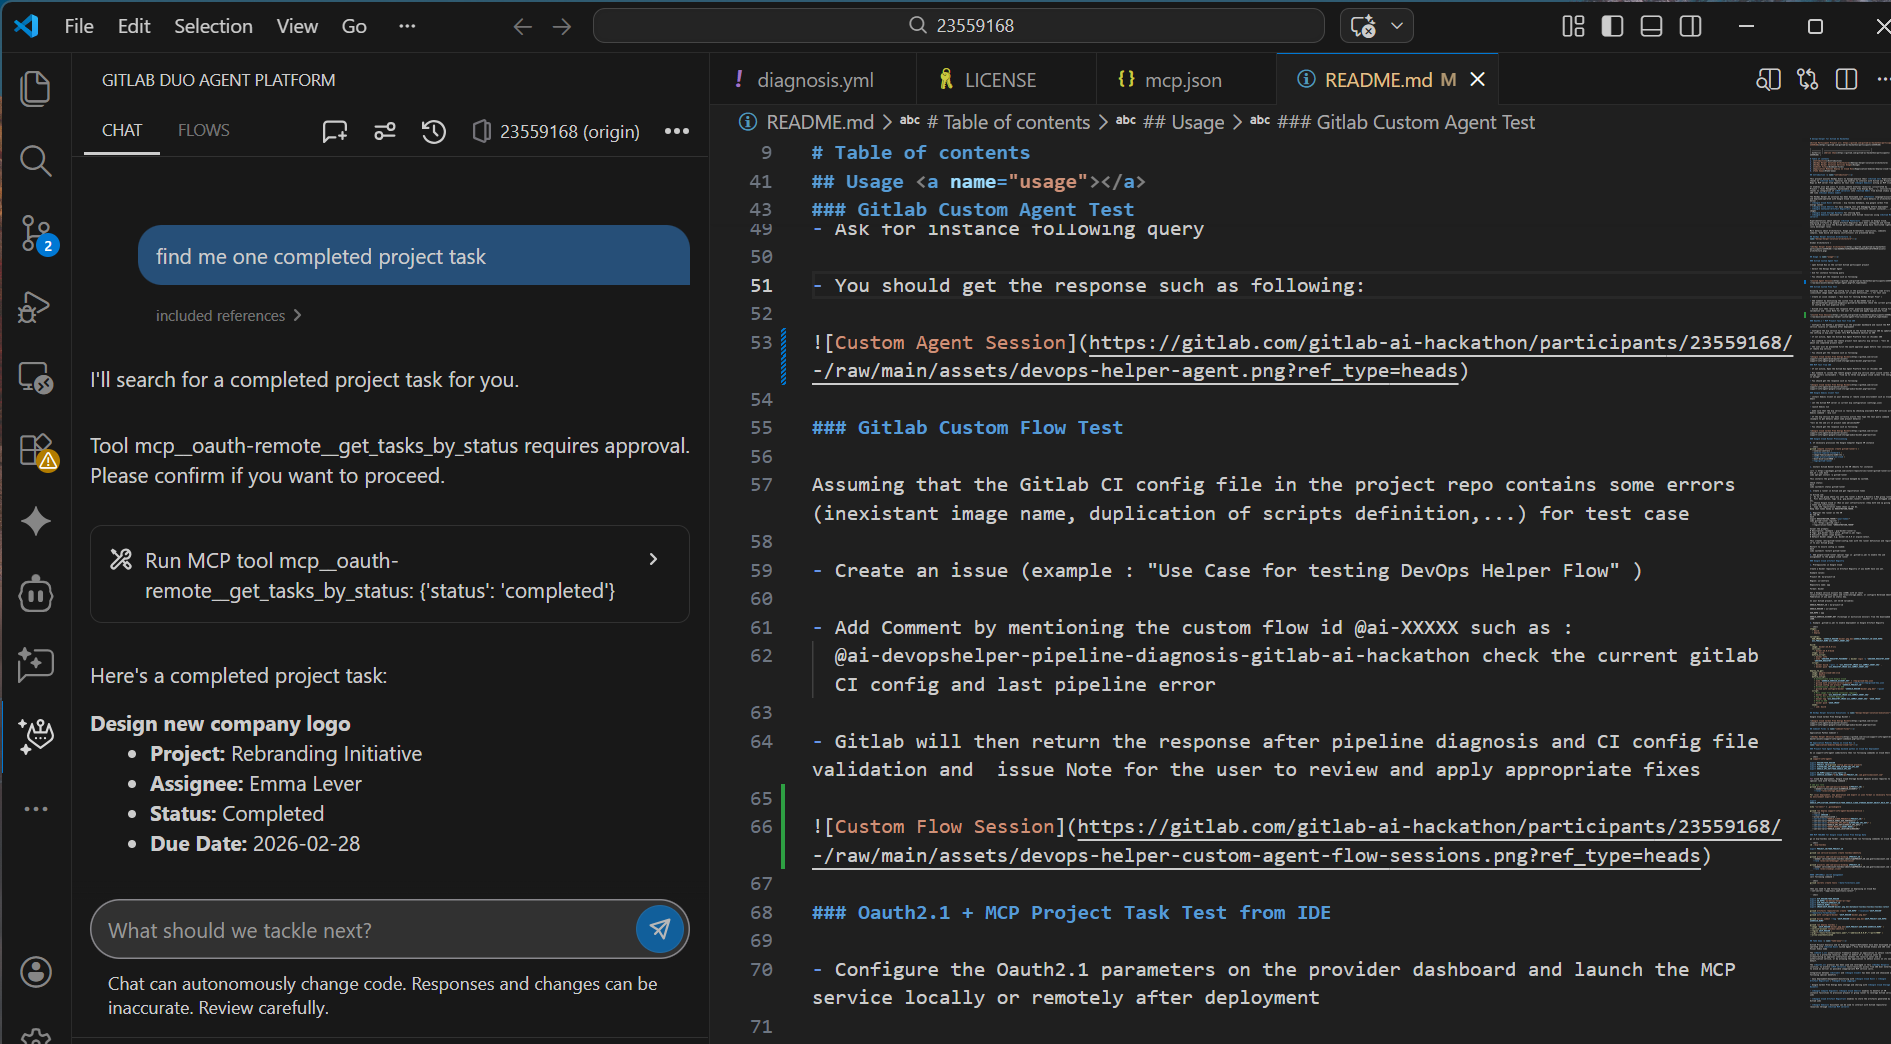
Task: Toggle the secondary side bar visibility
Action: [1690, 26]
